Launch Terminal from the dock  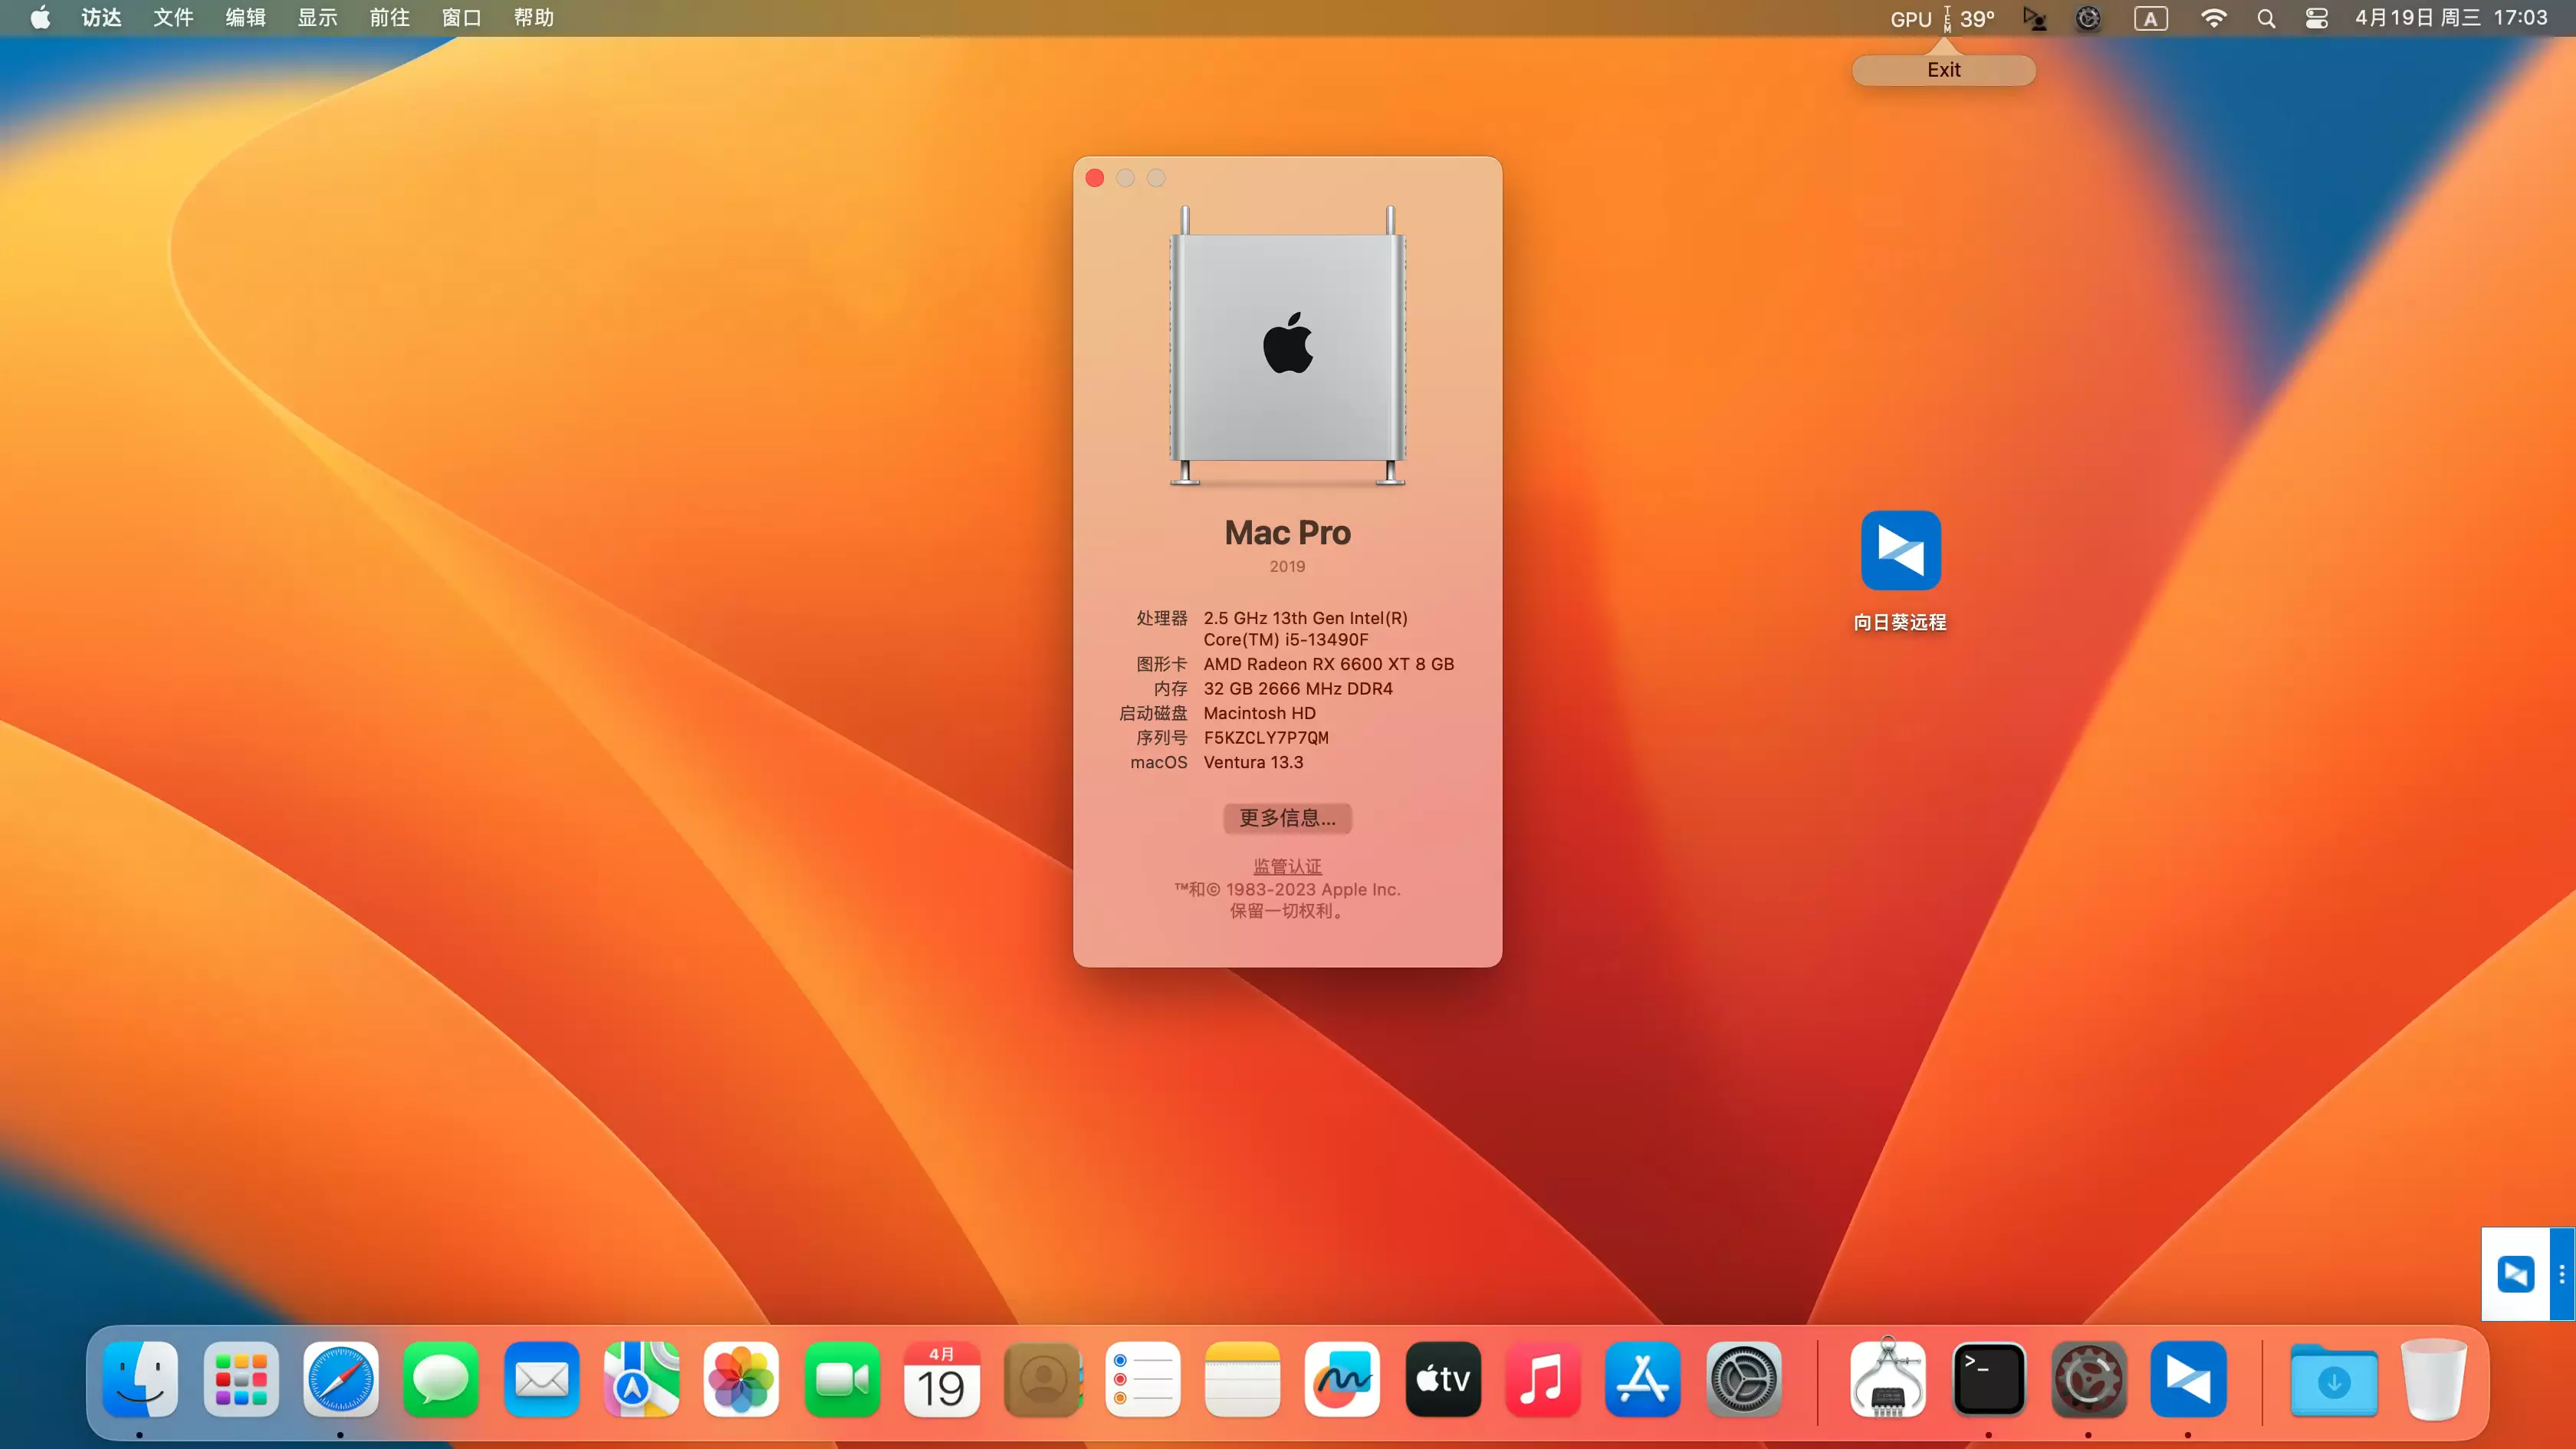point(1988,1379)
